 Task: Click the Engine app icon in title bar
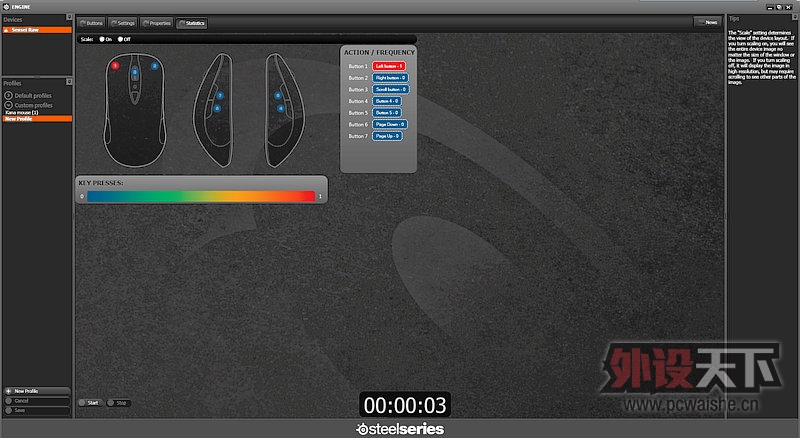(6, 7)
